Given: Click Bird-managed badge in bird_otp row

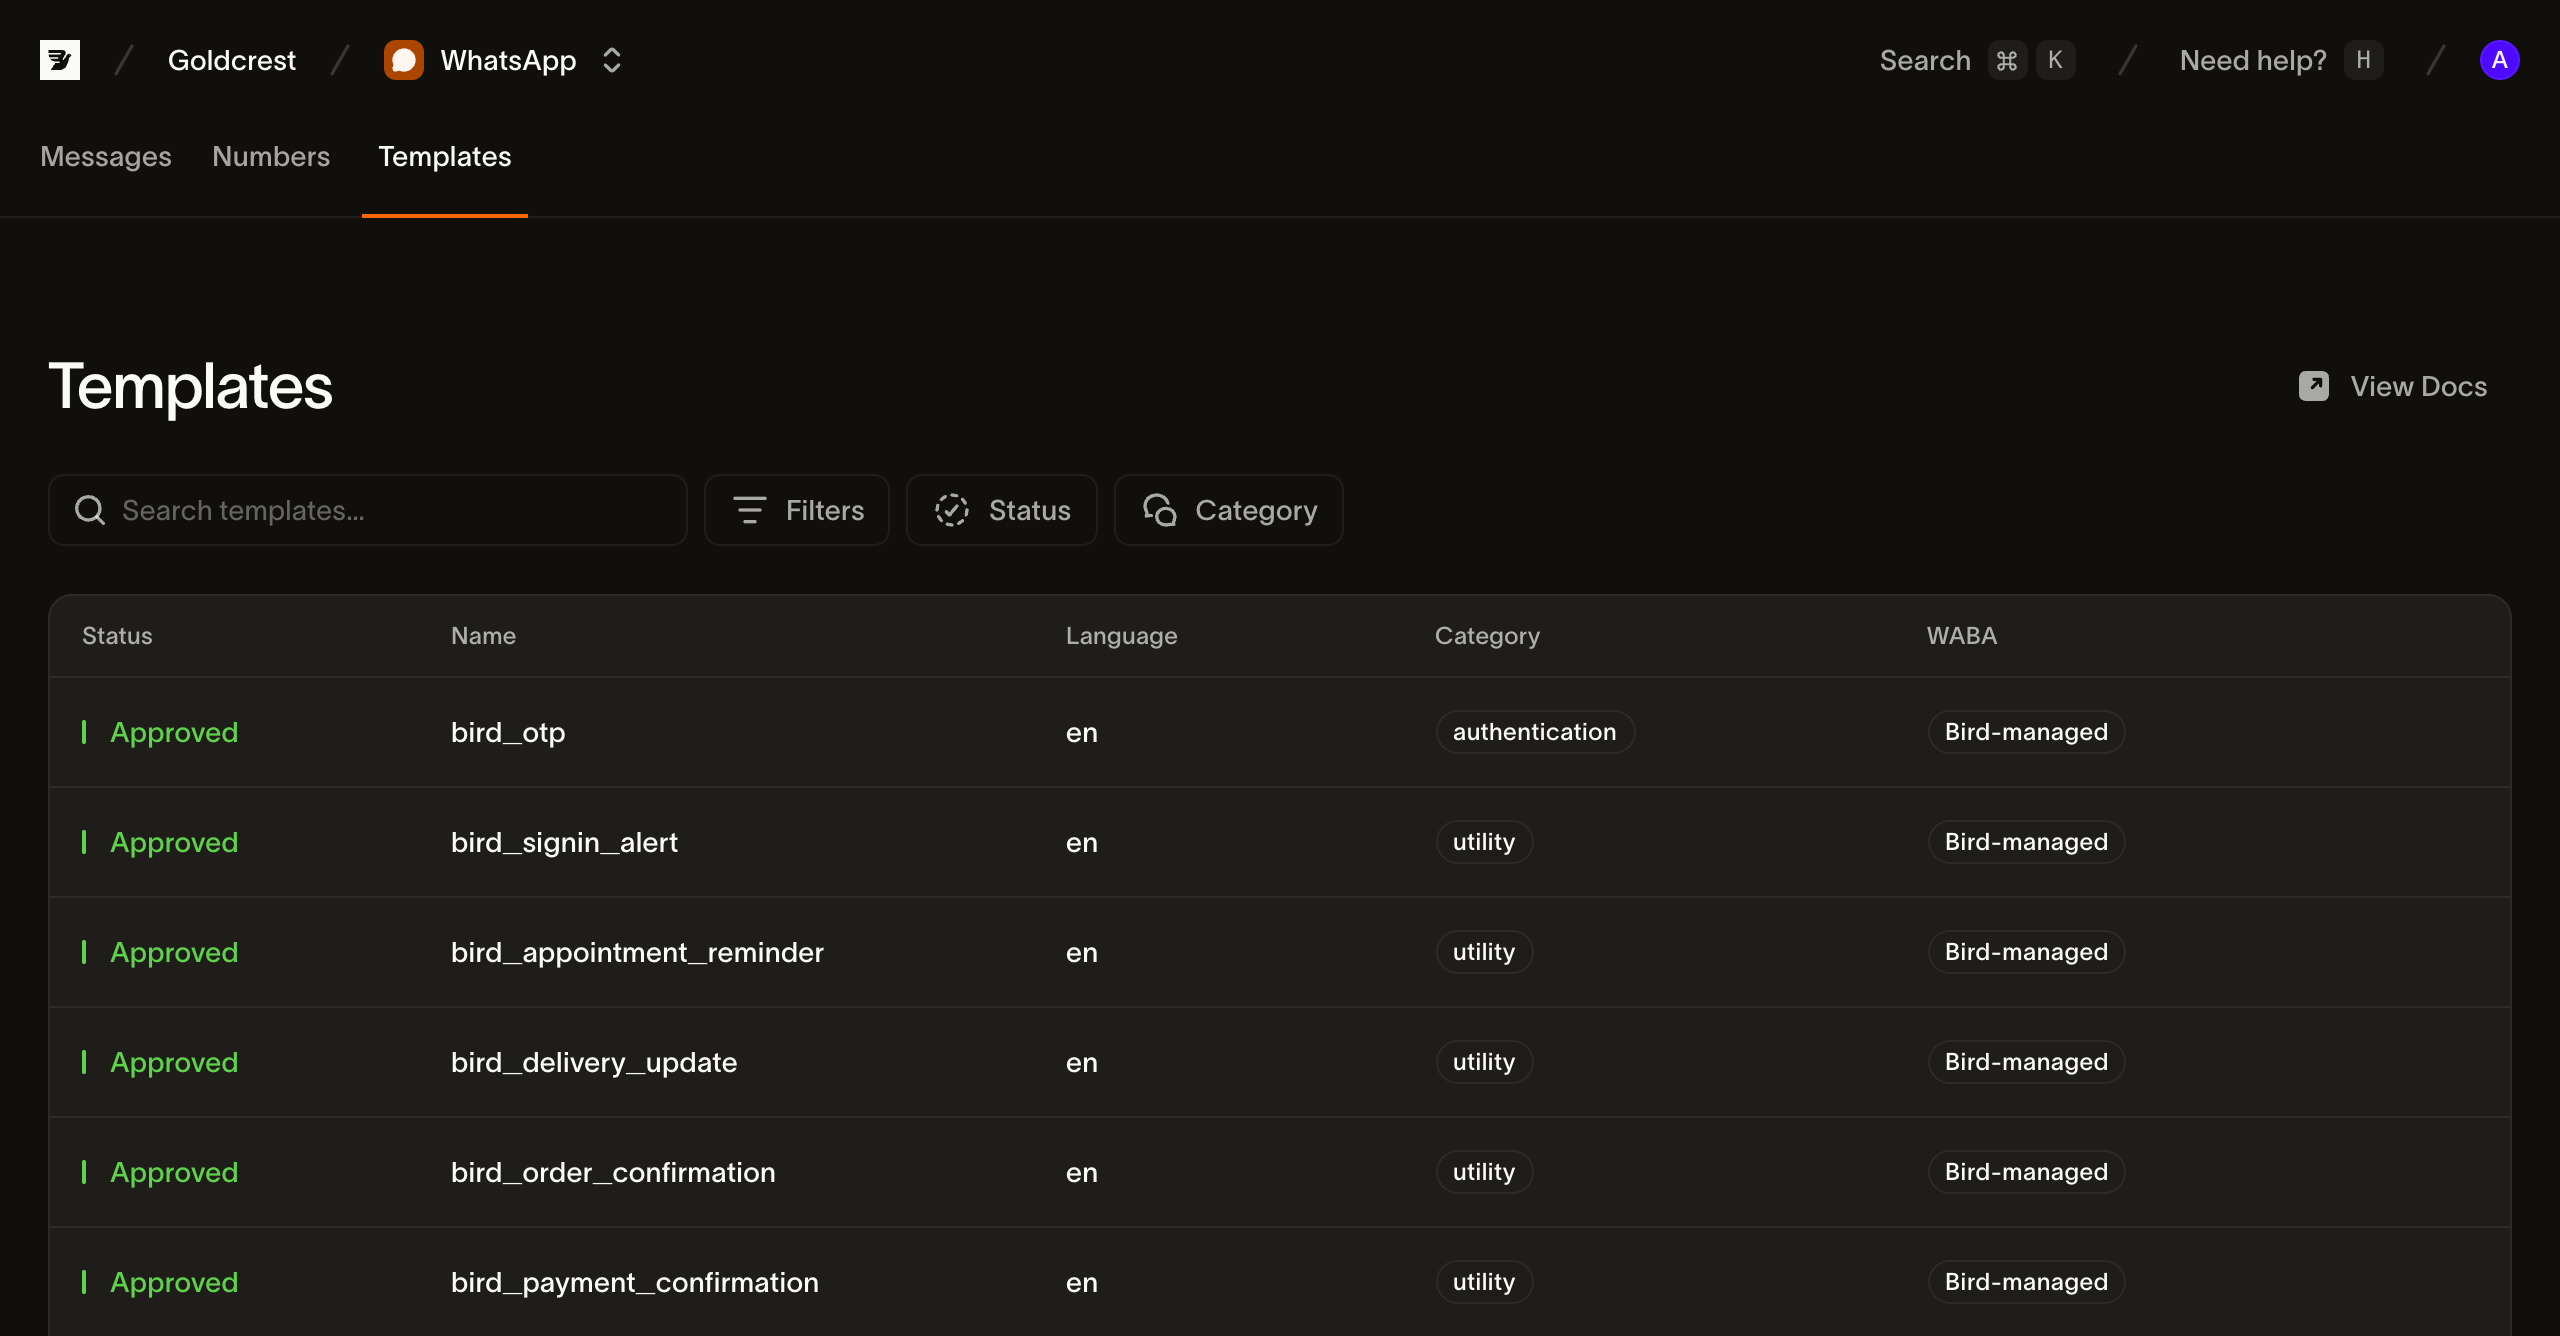Looking at the screenshot, I should 2026,732.
